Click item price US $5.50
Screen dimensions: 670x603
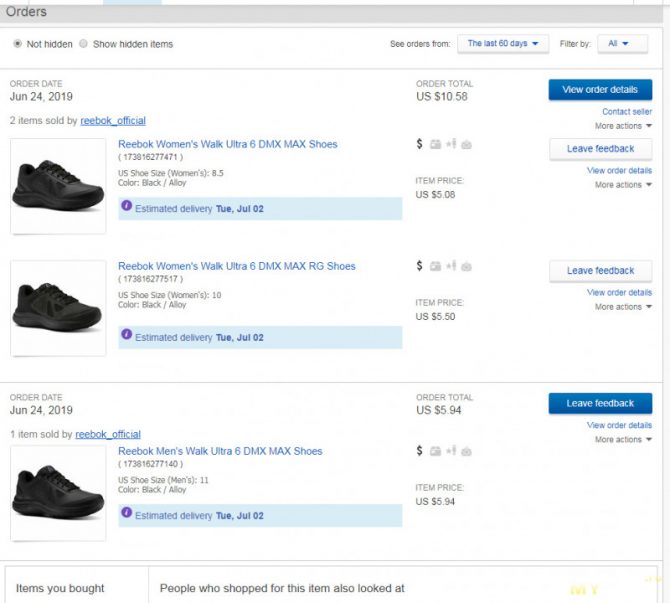[435, 317]
